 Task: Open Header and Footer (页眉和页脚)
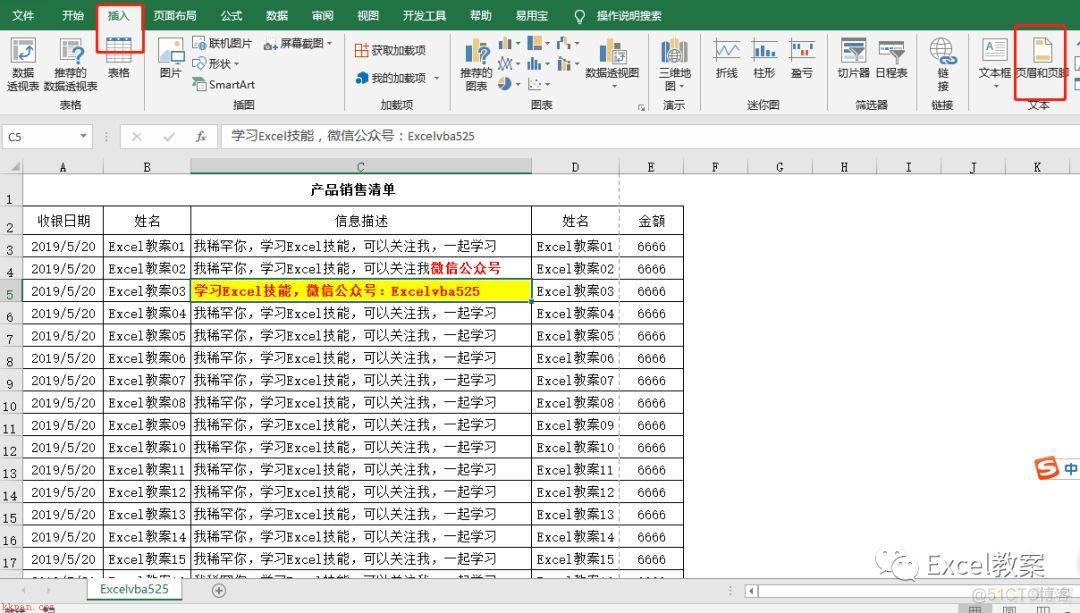click(1041, 59)
